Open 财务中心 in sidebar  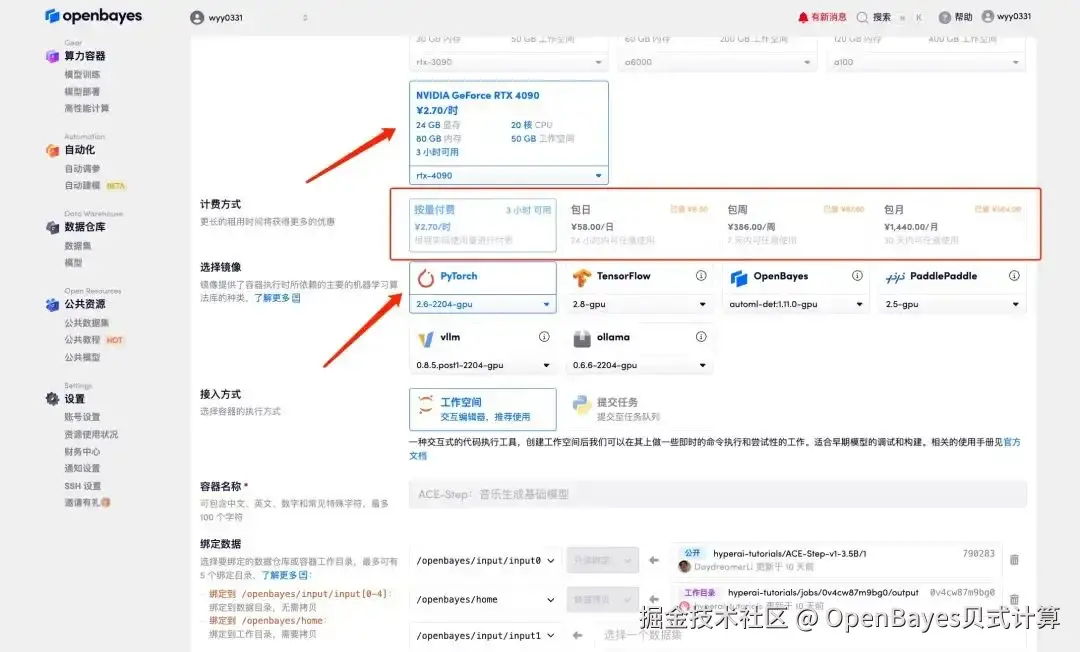pyautogui.click(x=82, y=452)
